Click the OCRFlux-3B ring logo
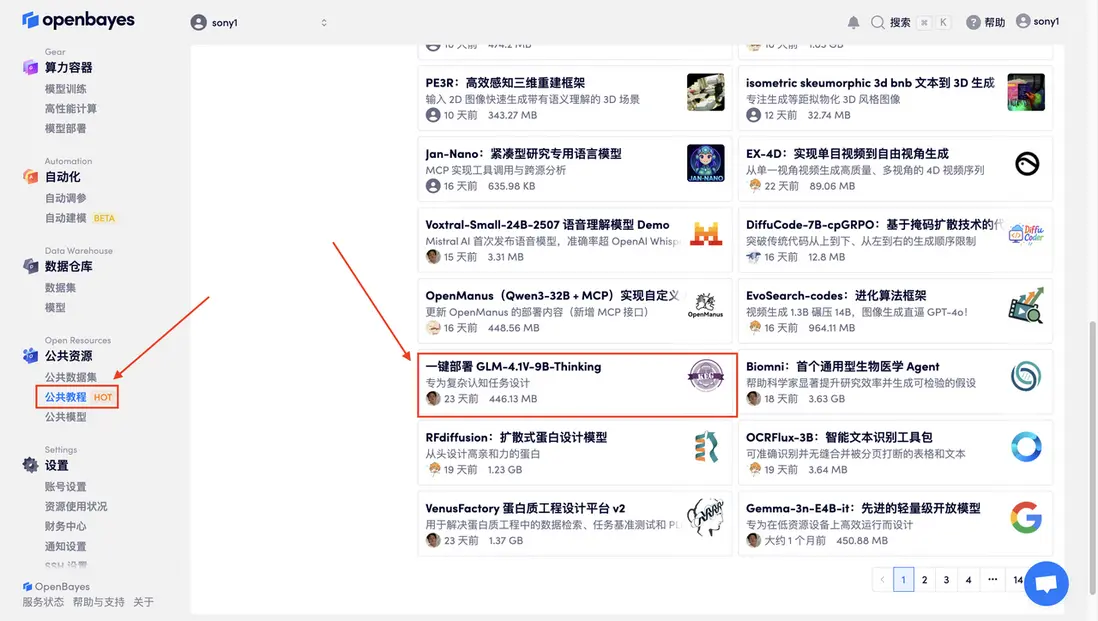The height and width of the screenshot is (621, 1098). pos(1026,447)
